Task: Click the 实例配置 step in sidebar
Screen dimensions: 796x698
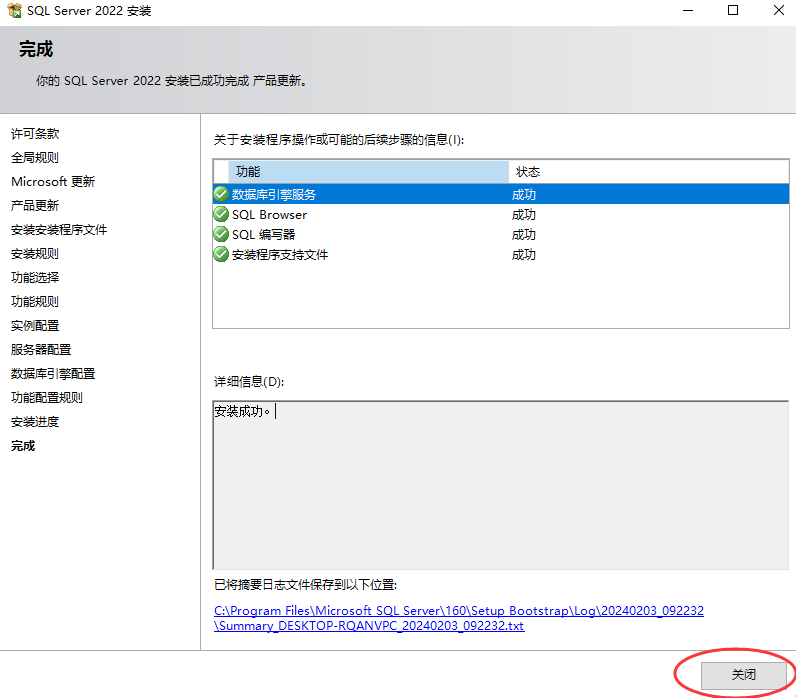Action: pos(35,325)
